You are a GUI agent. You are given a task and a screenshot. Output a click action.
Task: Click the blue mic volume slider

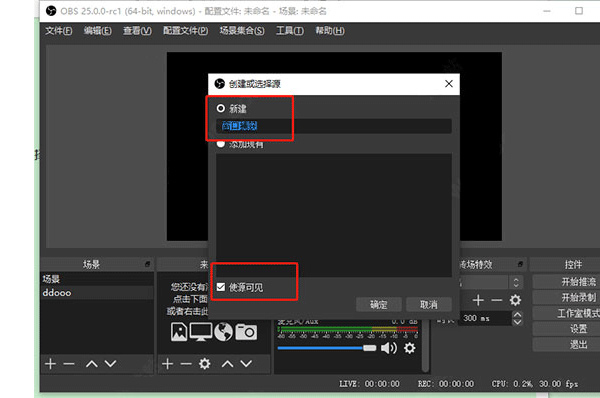pyautogui.click(x=326, y=348)
